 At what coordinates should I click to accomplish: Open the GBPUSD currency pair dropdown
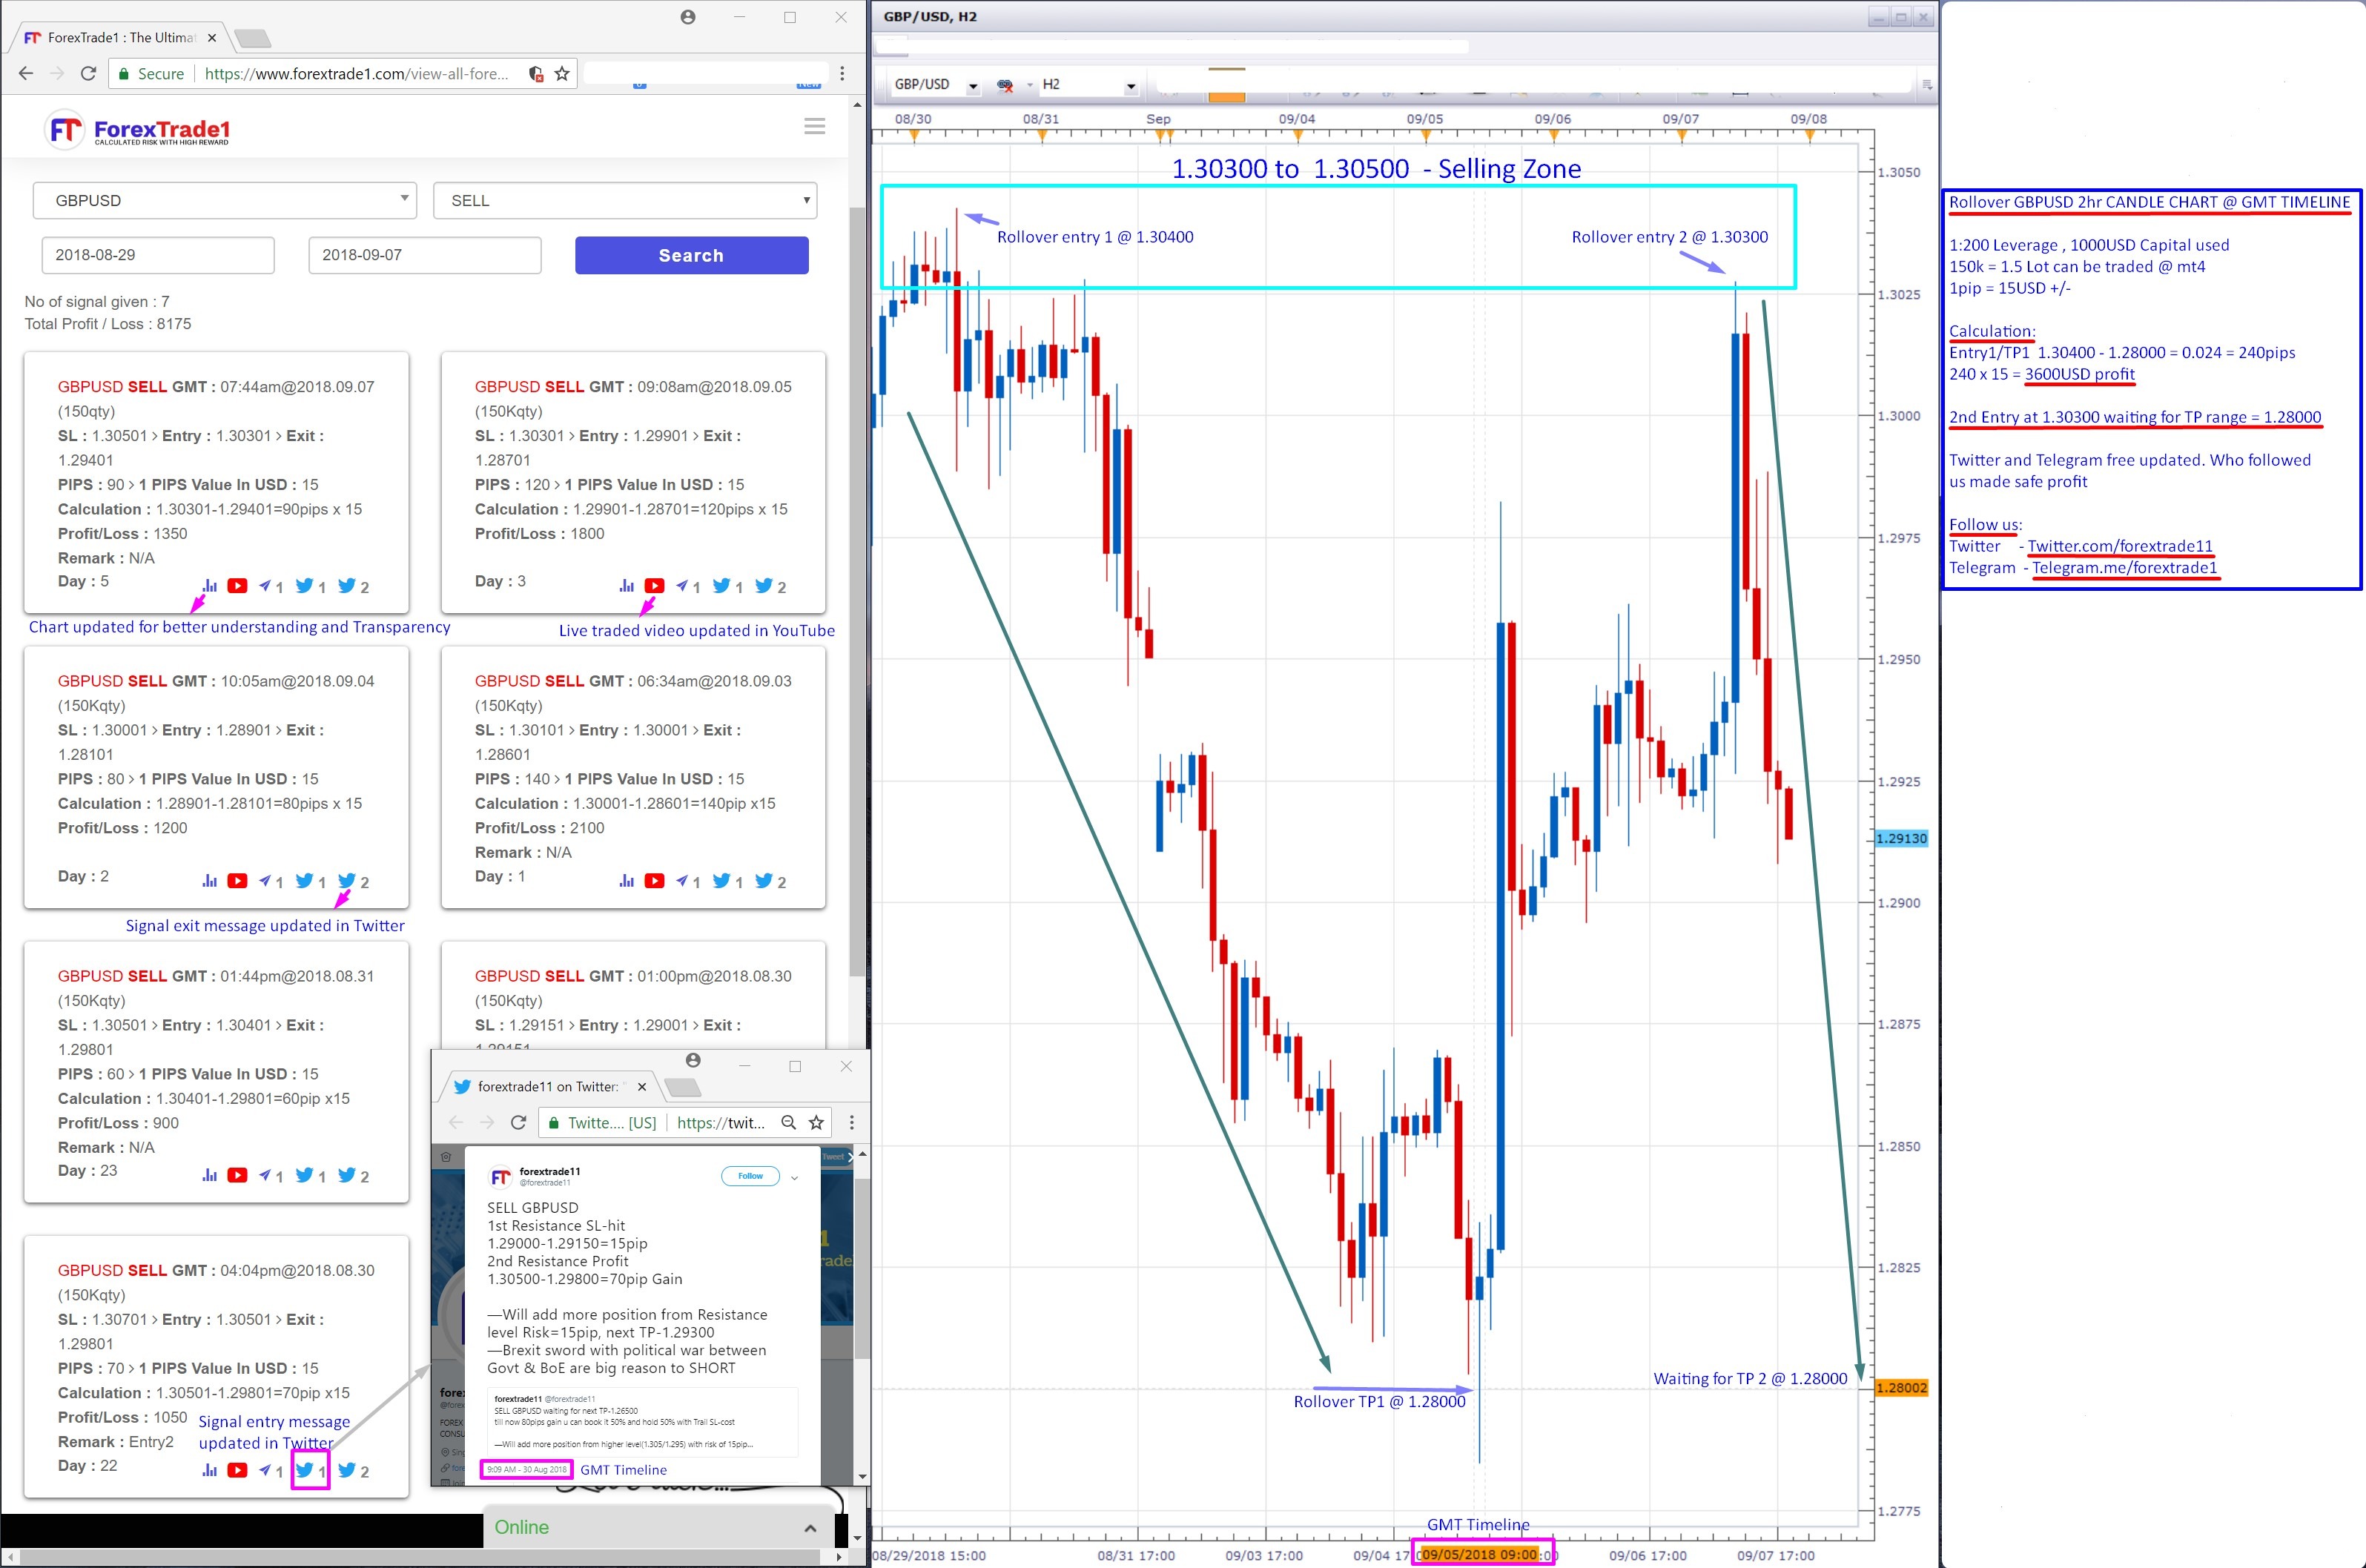click(225, 200)
